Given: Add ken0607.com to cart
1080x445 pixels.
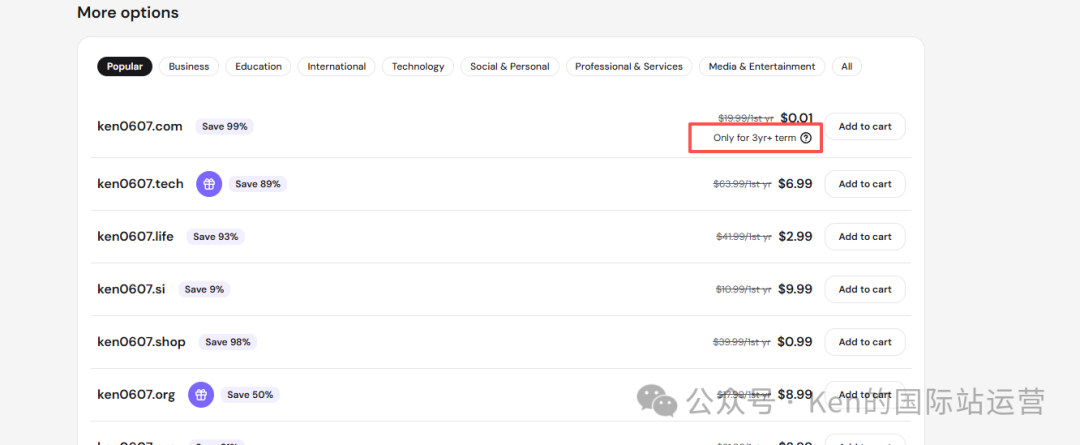Looking at the screenshot, I should [x=865, y=127].
